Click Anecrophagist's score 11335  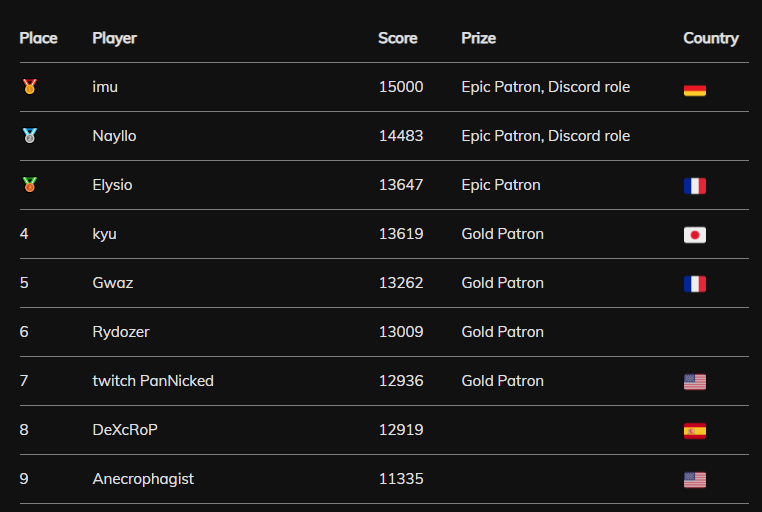(x=401, y=479)
